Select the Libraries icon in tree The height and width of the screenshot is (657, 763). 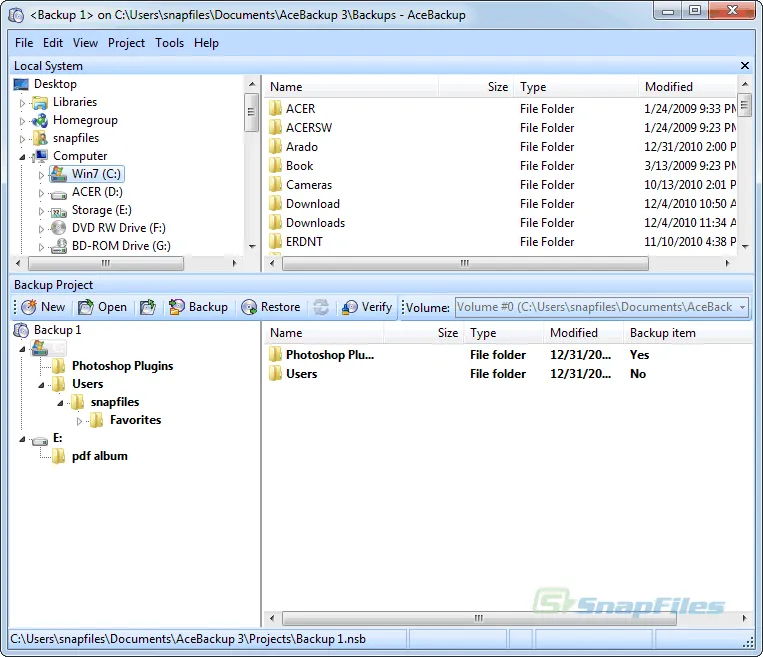point(39,102)
